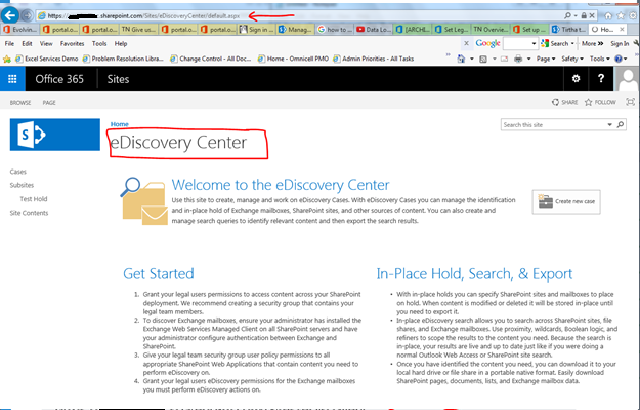The image size is (640, 410).
Task: Switch to the Manag... browser tab
Action: [x=296, y=29]
